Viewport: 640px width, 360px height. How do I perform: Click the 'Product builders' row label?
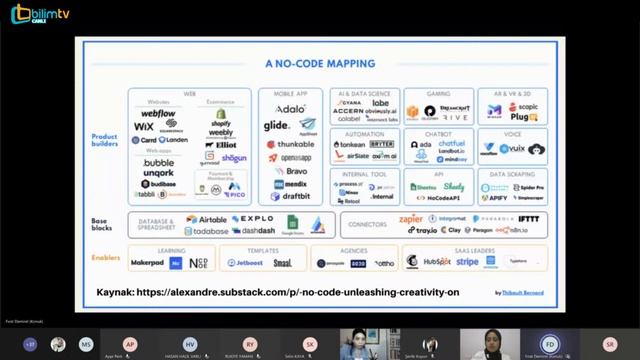[104, 140]
